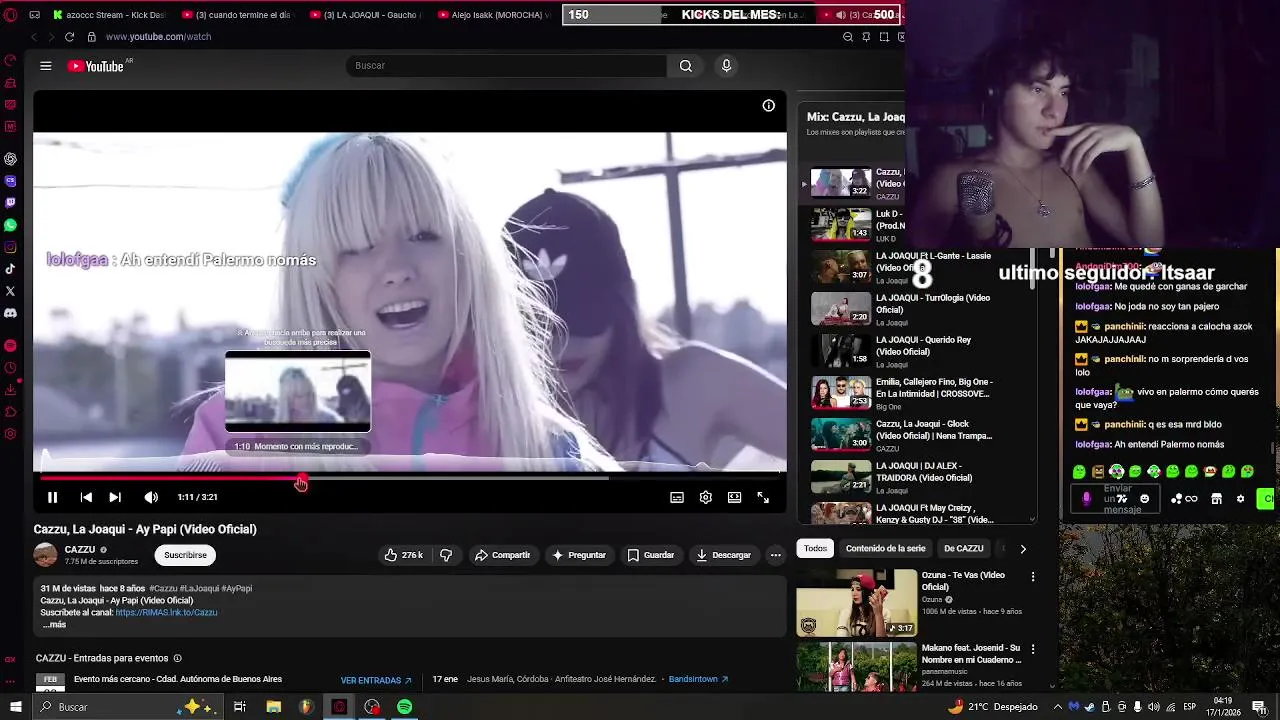Click the www.youtube.com/watch address bar
This screenshot has width=1280, height=720.
pyautogui.click(x=158, y=37)
